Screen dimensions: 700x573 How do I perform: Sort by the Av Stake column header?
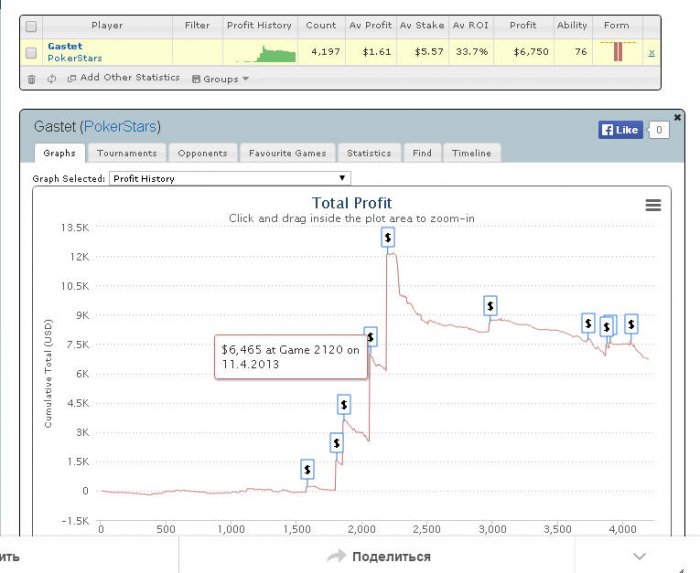422,25
